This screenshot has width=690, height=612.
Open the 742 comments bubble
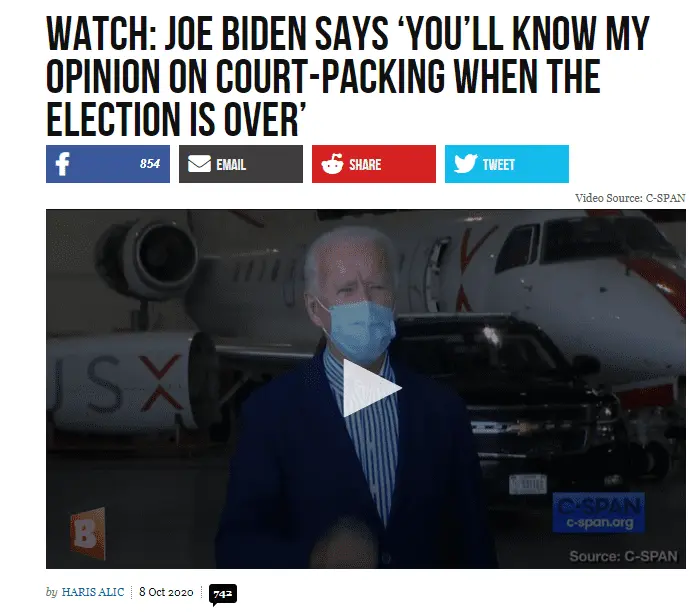223,594
